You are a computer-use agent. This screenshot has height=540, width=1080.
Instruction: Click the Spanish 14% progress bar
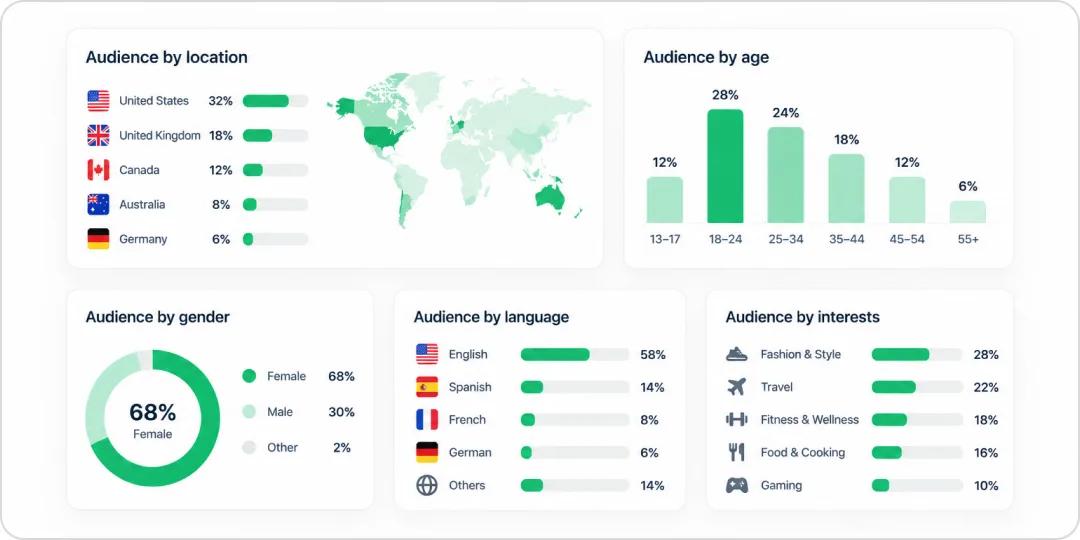(575, 387)
